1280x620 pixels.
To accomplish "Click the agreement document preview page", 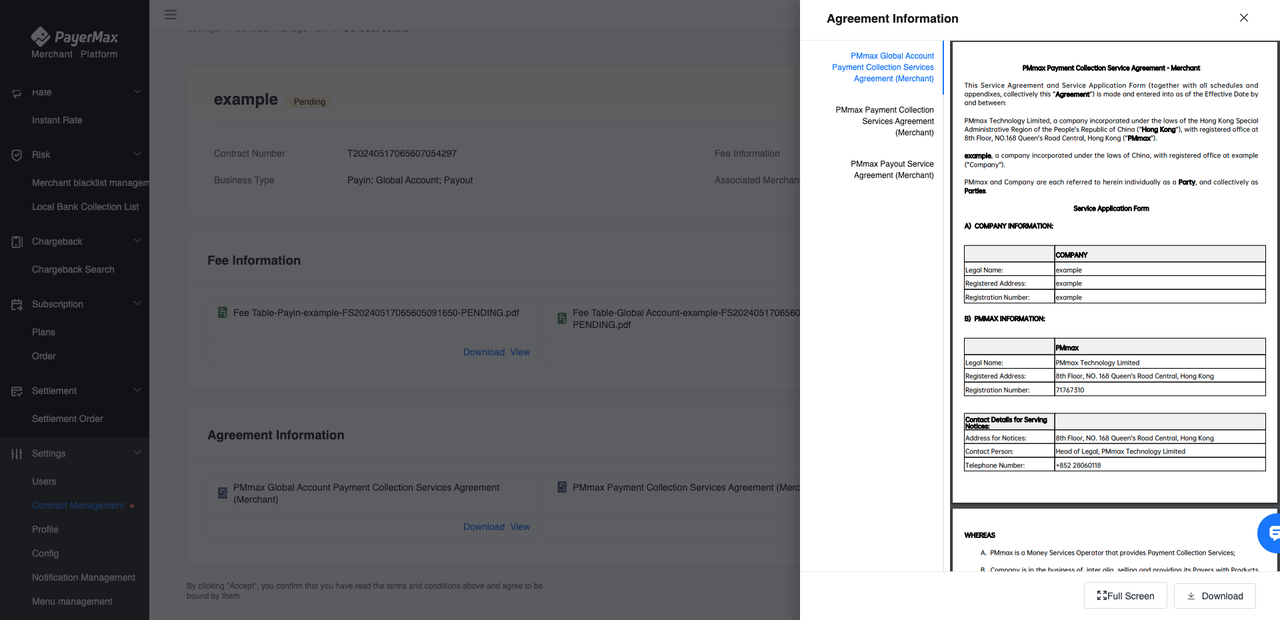I will pyautogui.click(x=1115, y=272).
